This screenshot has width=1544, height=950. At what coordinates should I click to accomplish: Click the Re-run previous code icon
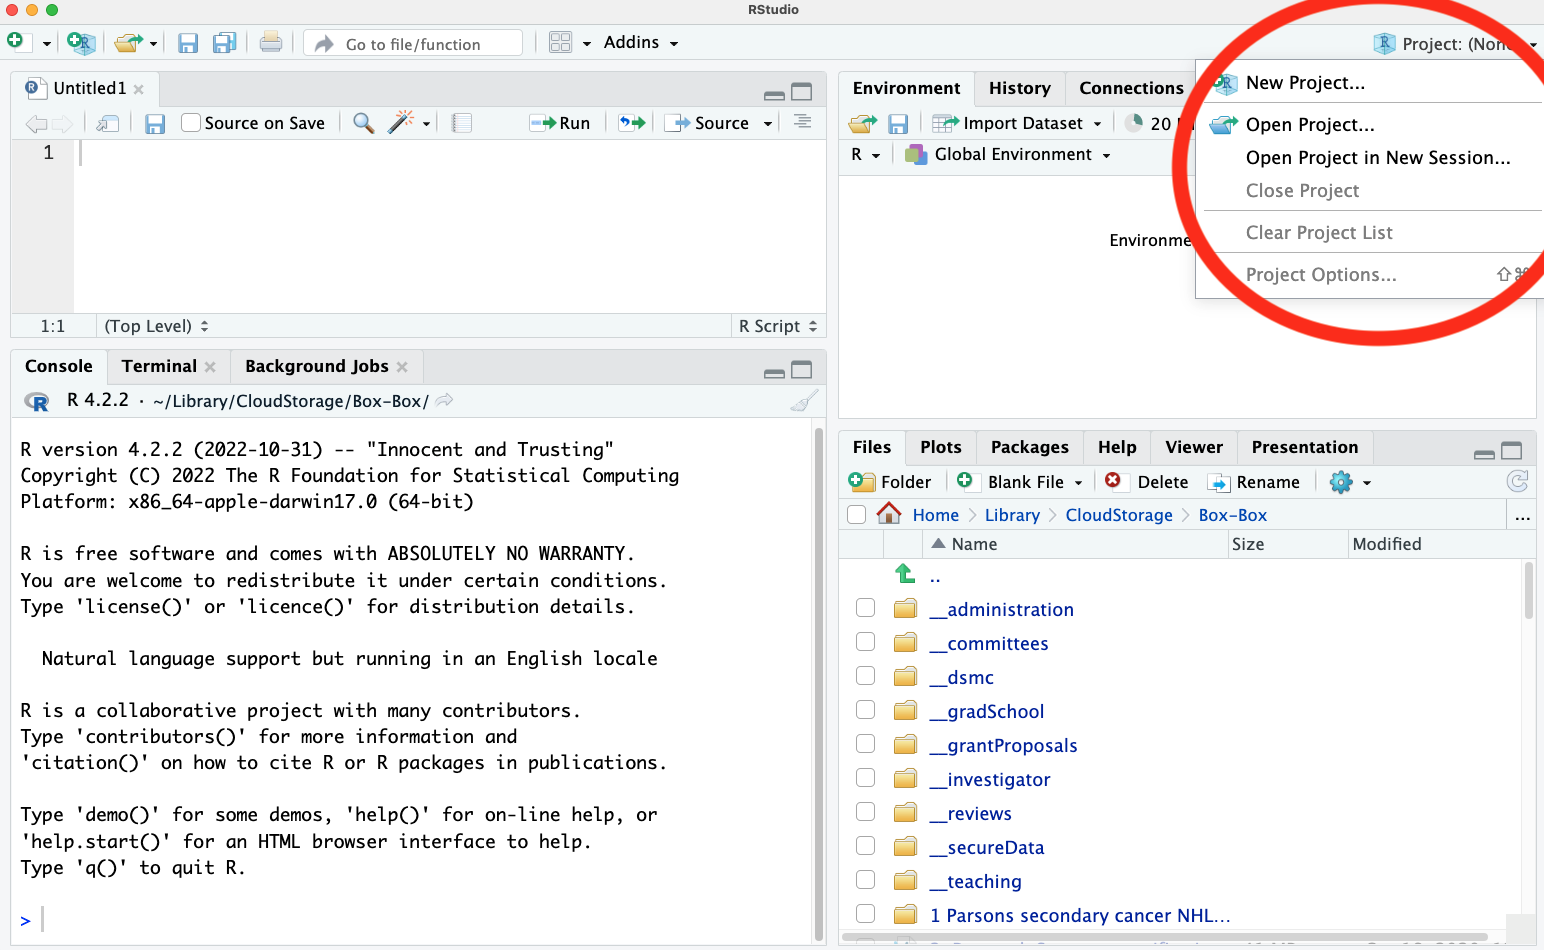tap(631, 123)
